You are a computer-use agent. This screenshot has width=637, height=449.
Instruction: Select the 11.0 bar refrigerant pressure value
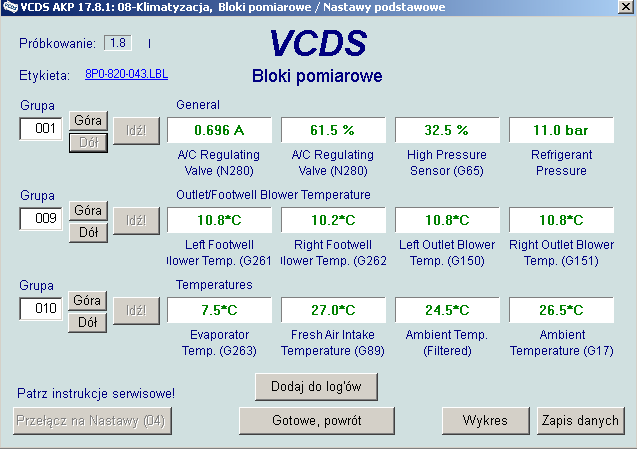[x=561, y=130]
